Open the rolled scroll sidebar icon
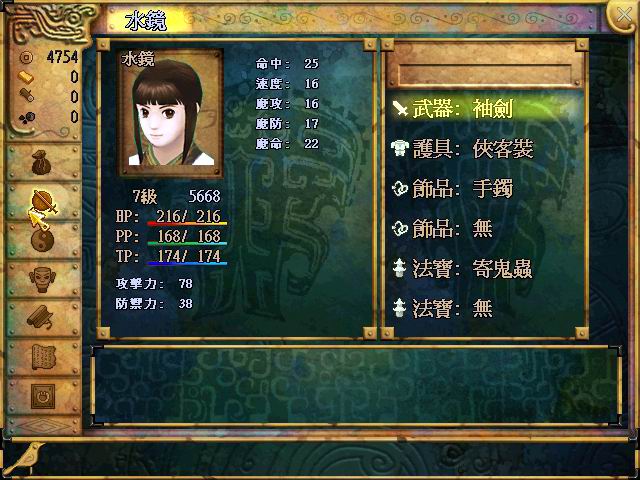 (41, 318)
